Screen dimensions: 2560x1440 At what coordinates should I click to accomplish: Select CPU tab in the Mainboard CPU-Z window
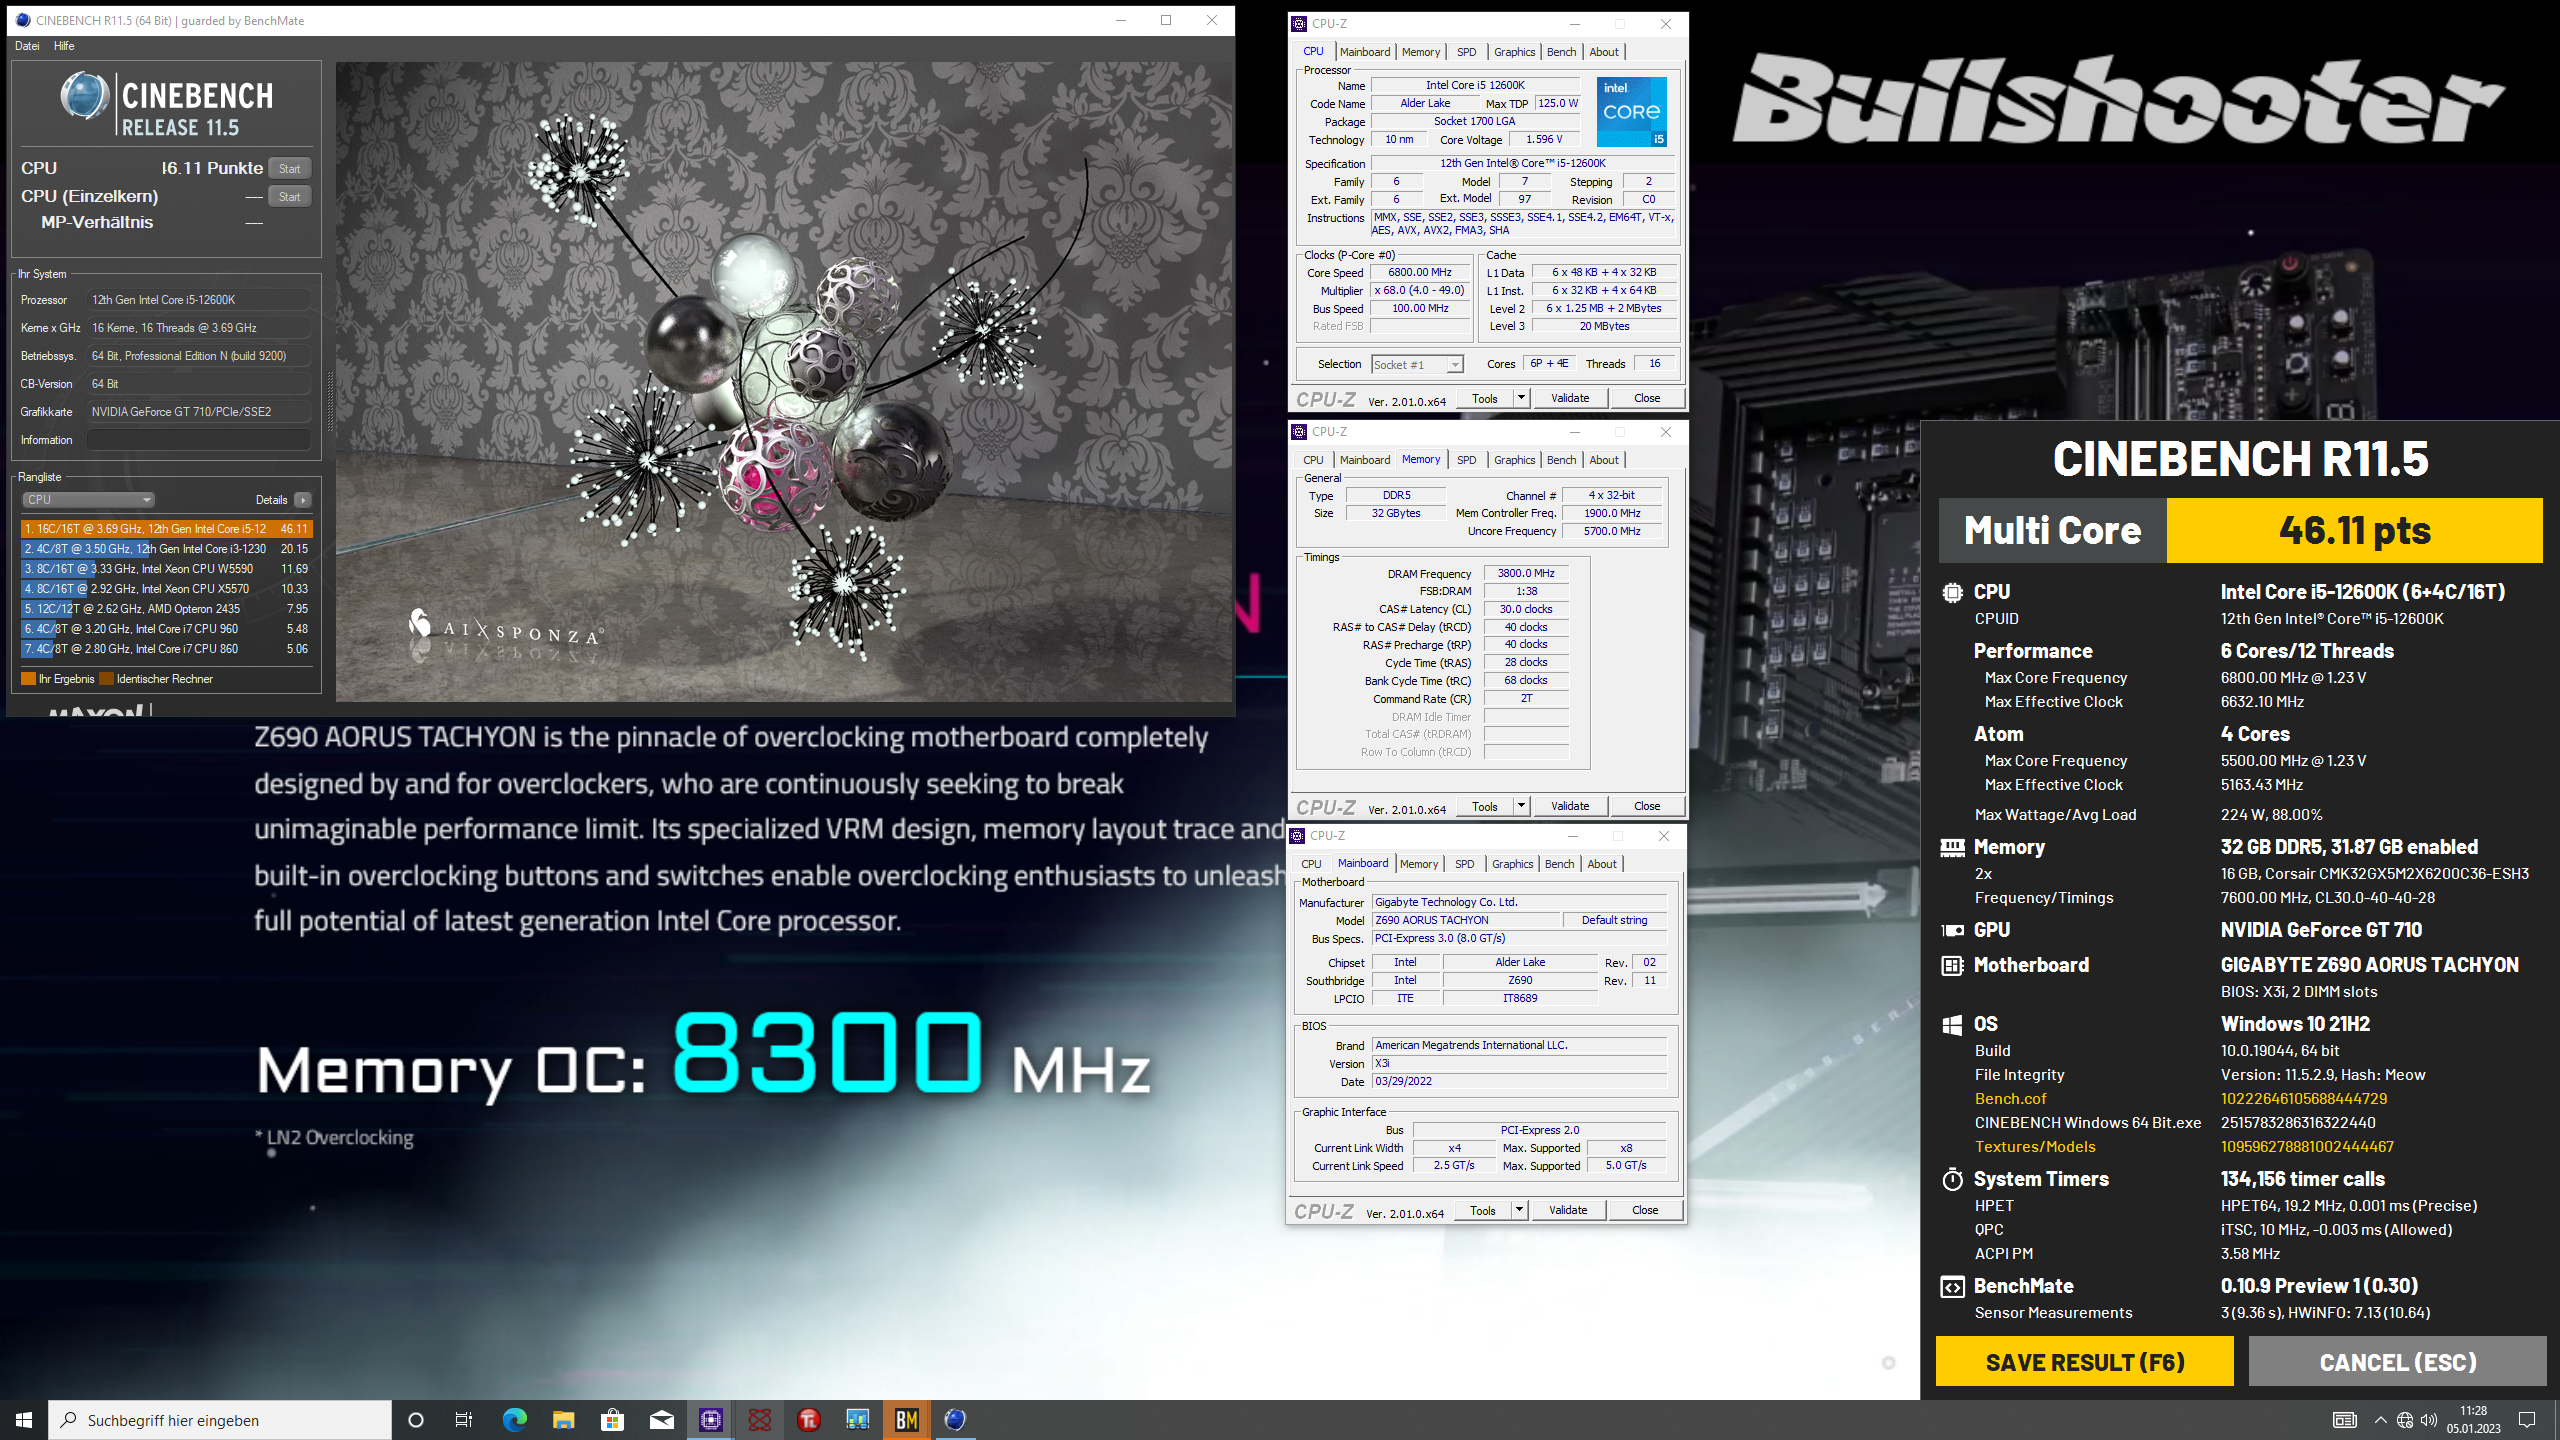pos(1311,864)
